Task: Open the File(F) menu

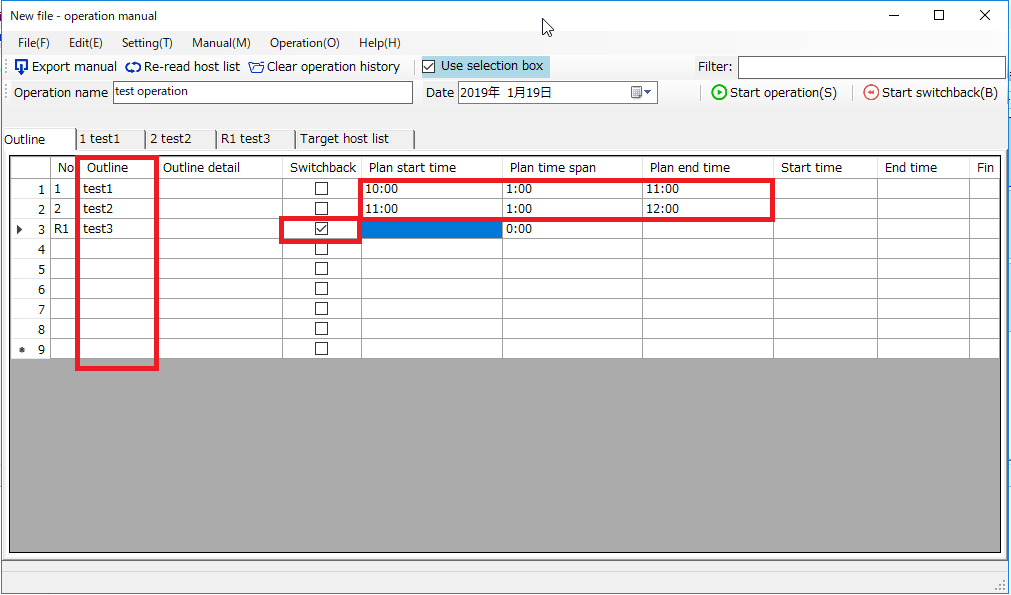Action: pos(33,43)
